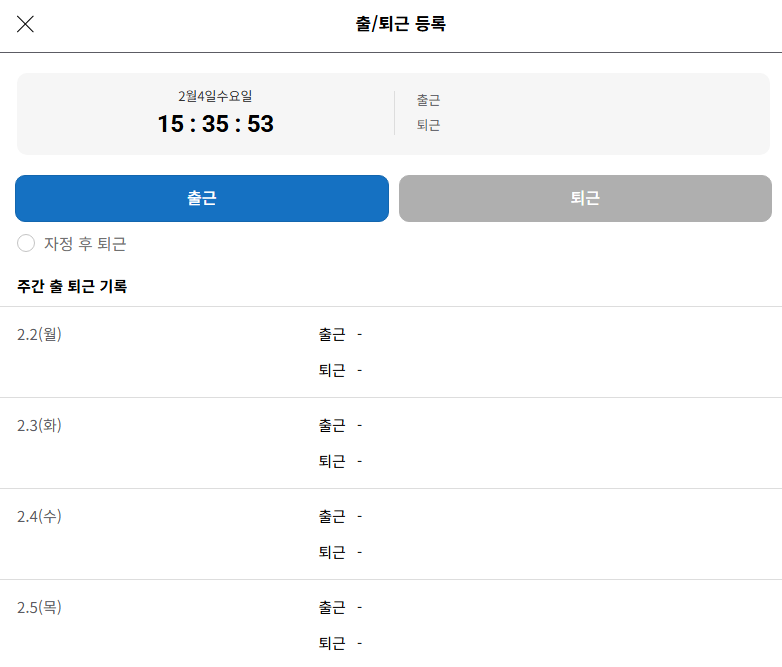Viewport: 782px width, 667px height.
Task: Enable the 자정 후 퇴근 option
Action: click(x=27, y=244)
